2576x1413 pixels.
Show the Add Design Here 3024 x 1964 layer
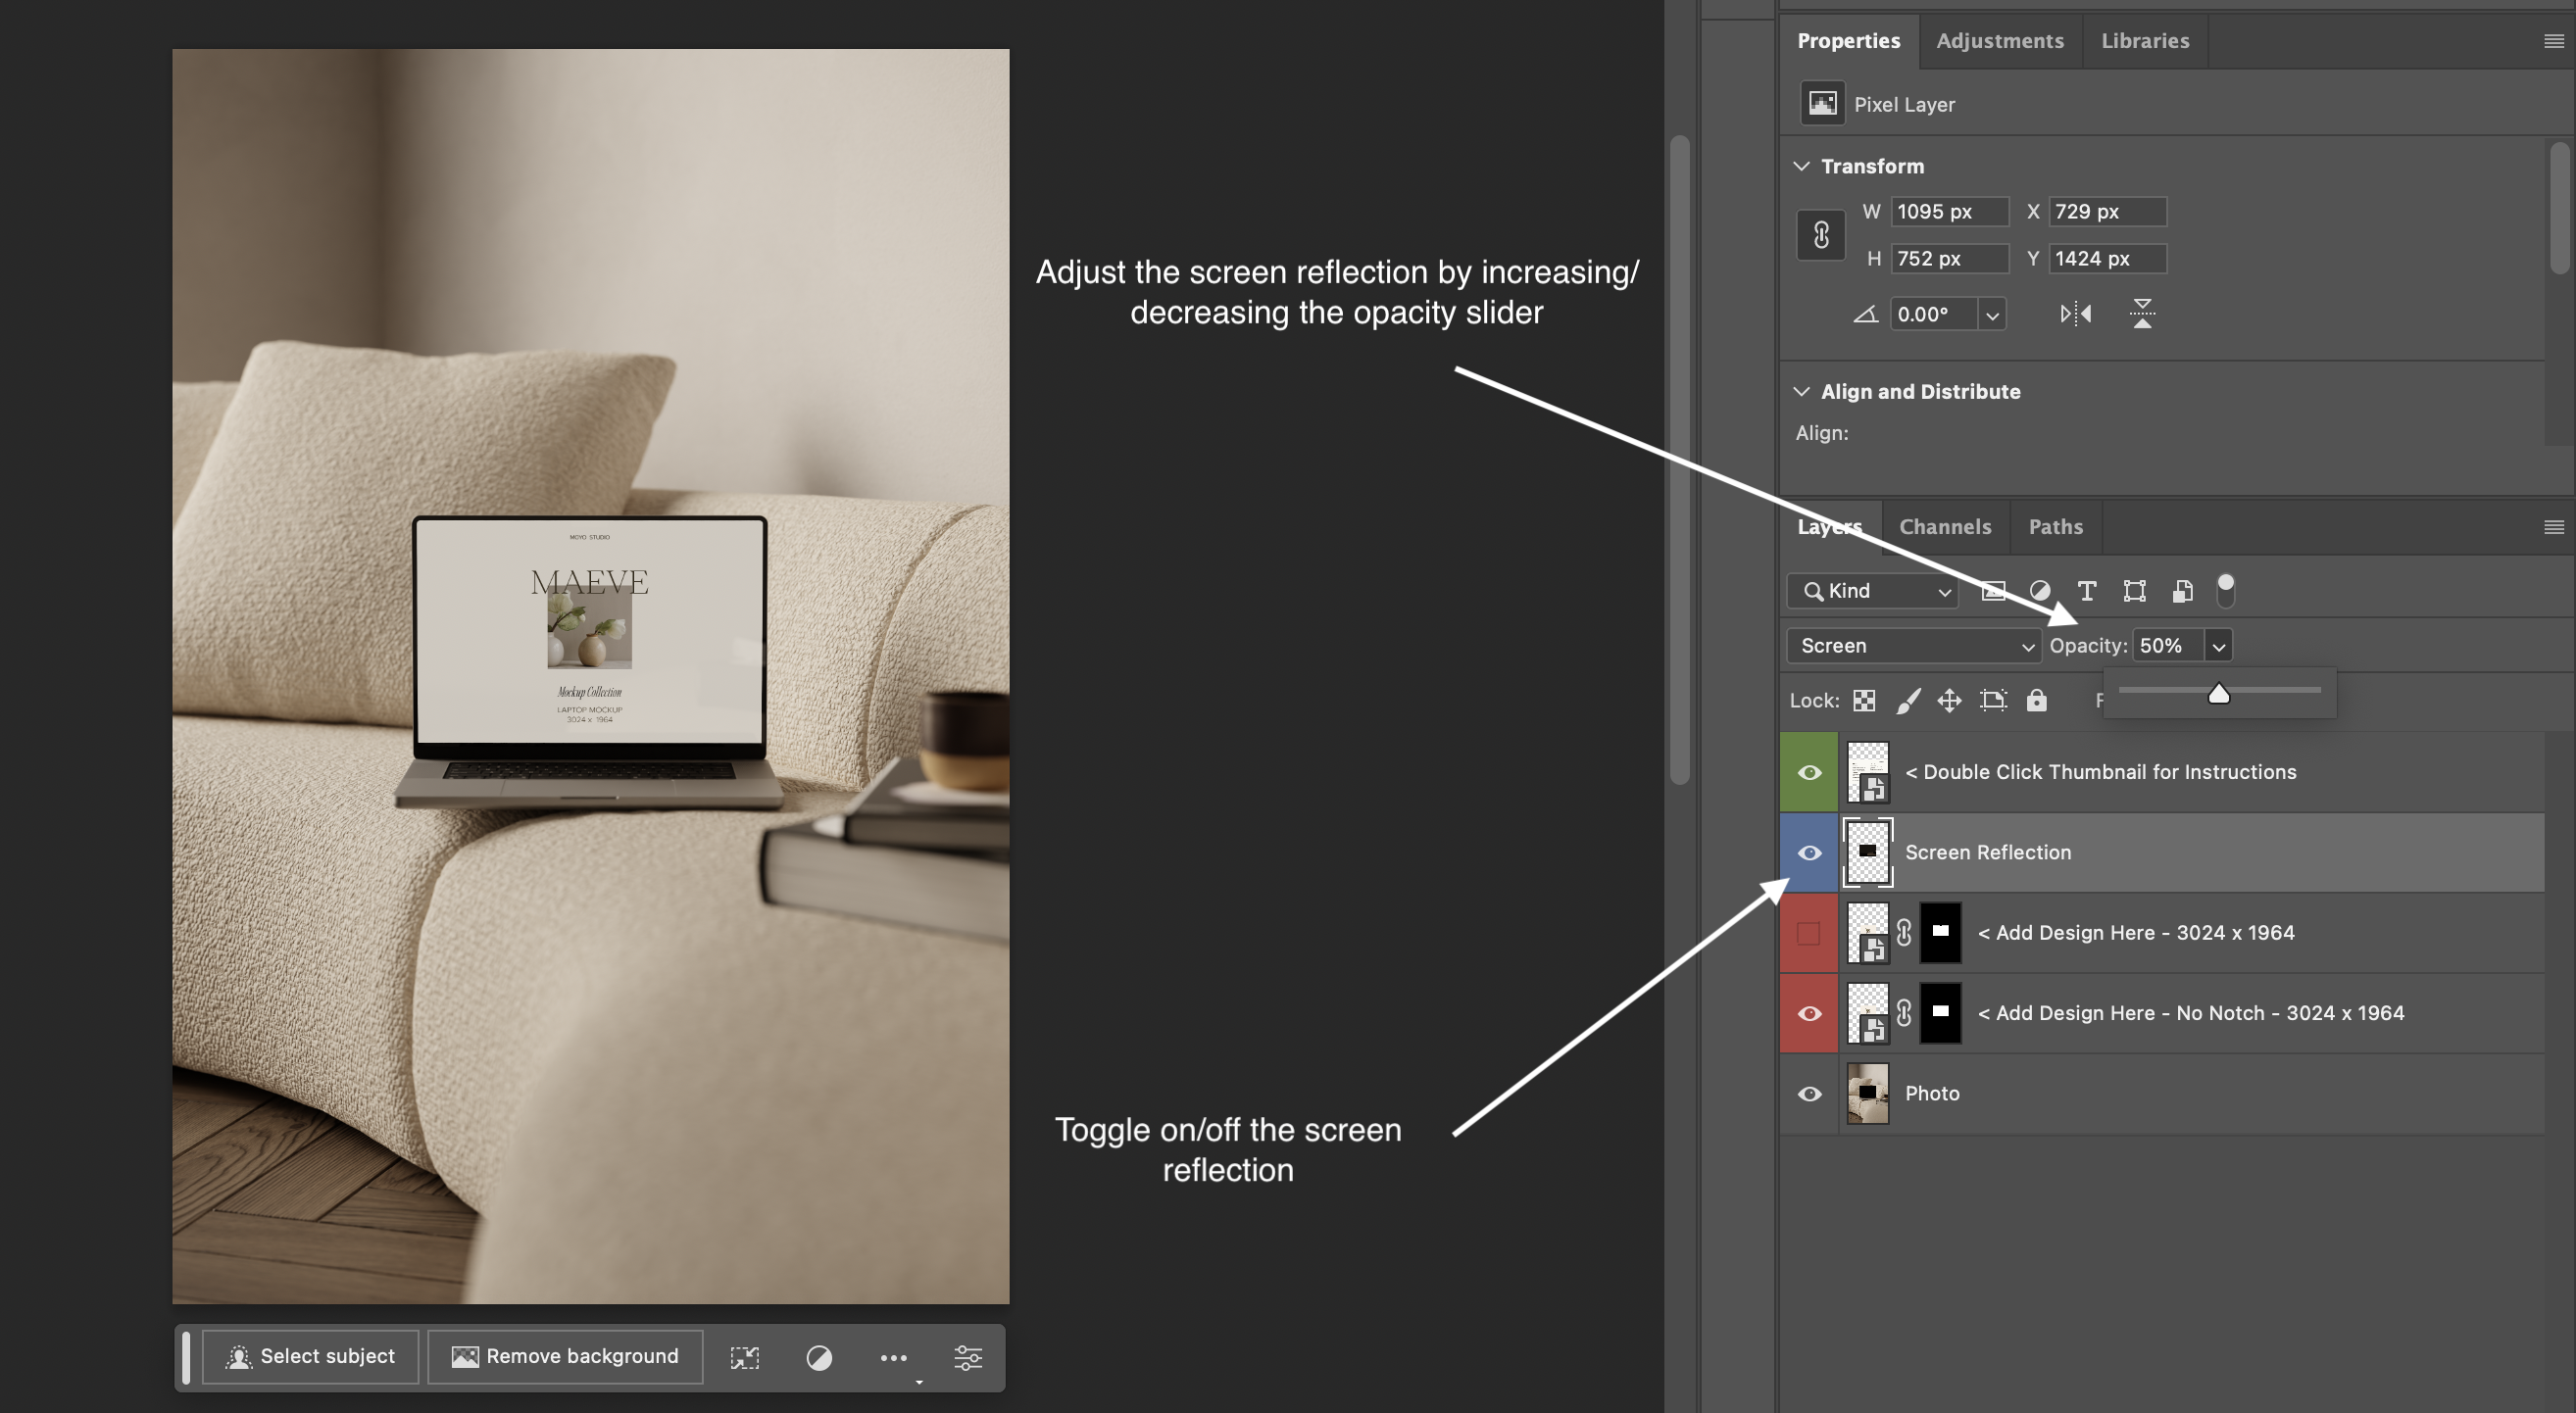1808,933
